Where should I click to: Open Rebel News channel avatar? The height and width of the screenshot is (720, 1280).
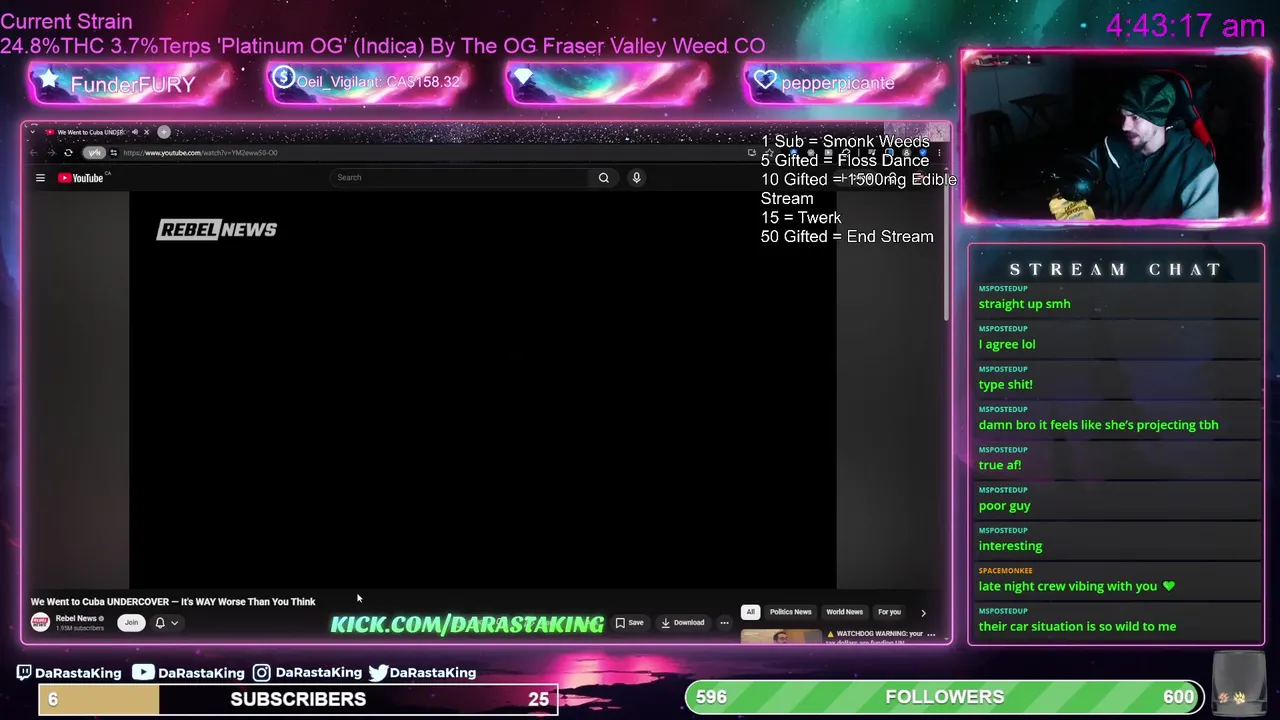point(40,622)
